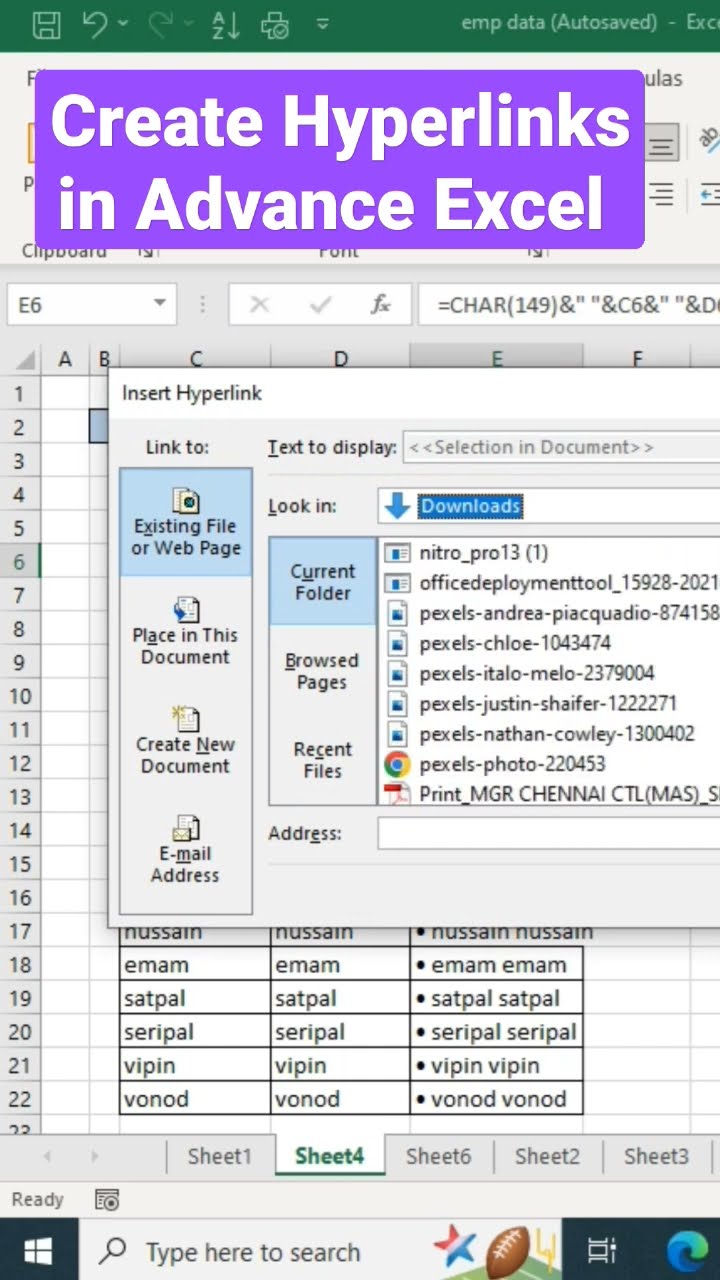Screen dimensions: 720x1280
Task: Click the Redo arrow icon
Action: [161, 24]
